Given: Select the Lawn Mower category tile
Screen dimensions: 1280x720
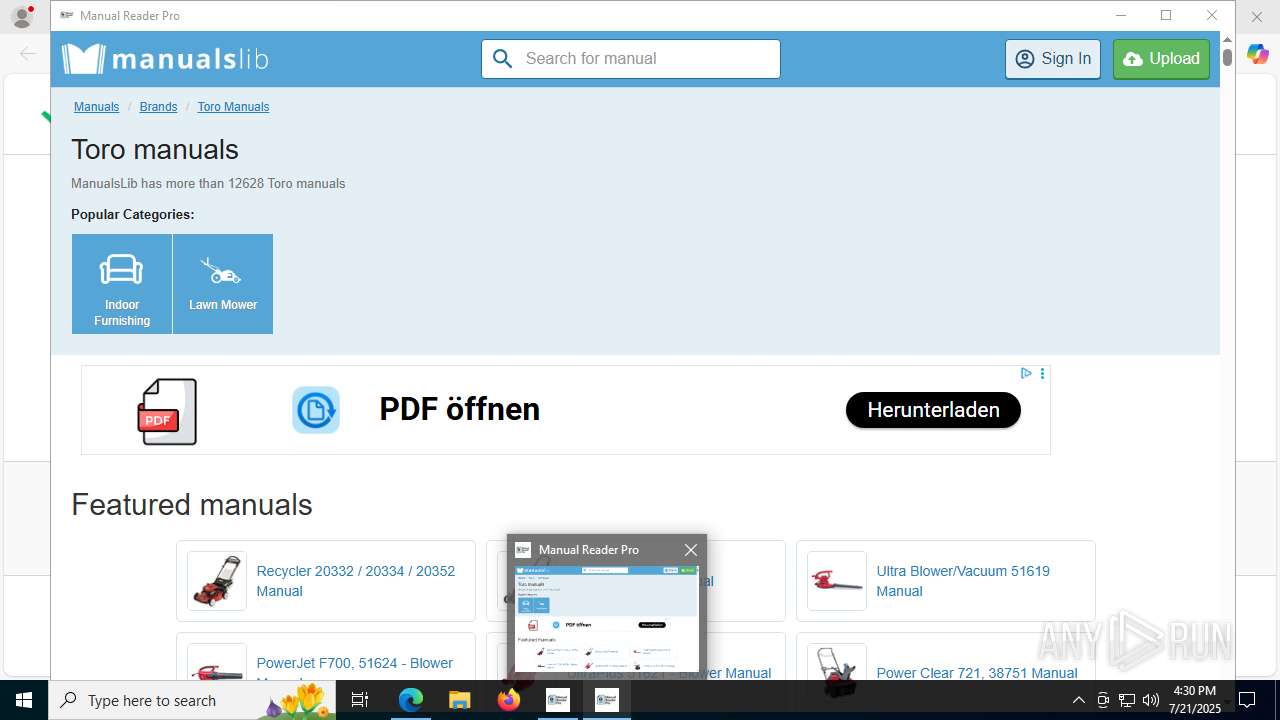Looking at the screenshot, I should coord(223,284).
